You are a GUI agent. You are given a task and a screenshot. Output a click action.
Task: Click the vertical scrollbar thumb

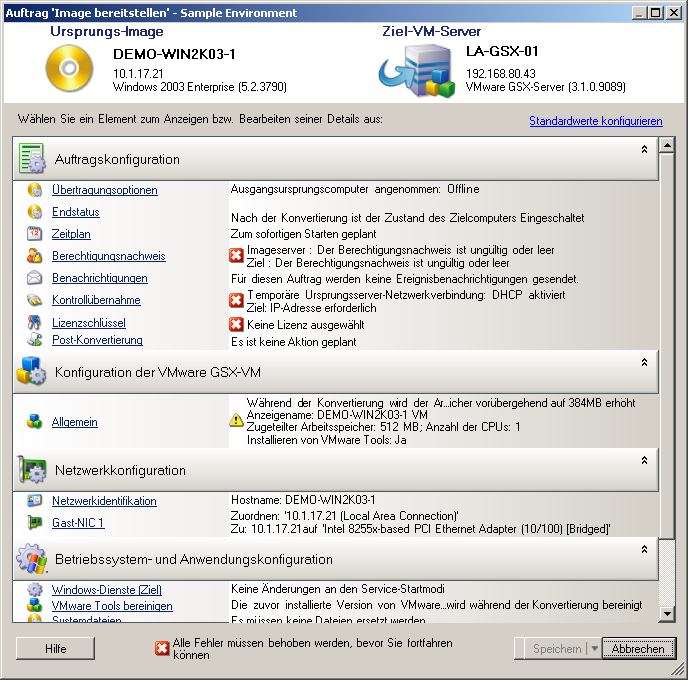click(x=667, y=346)
